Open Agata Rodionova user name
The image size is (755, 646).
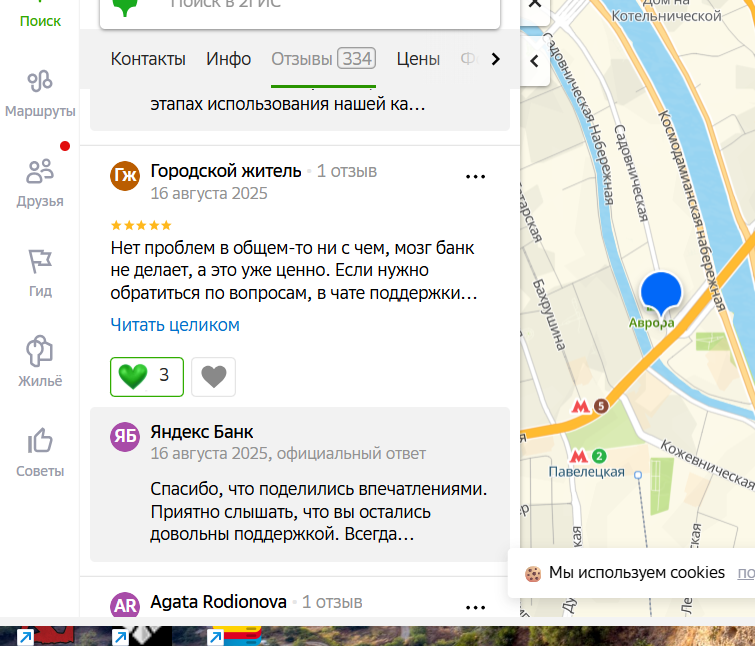point(219,602)
